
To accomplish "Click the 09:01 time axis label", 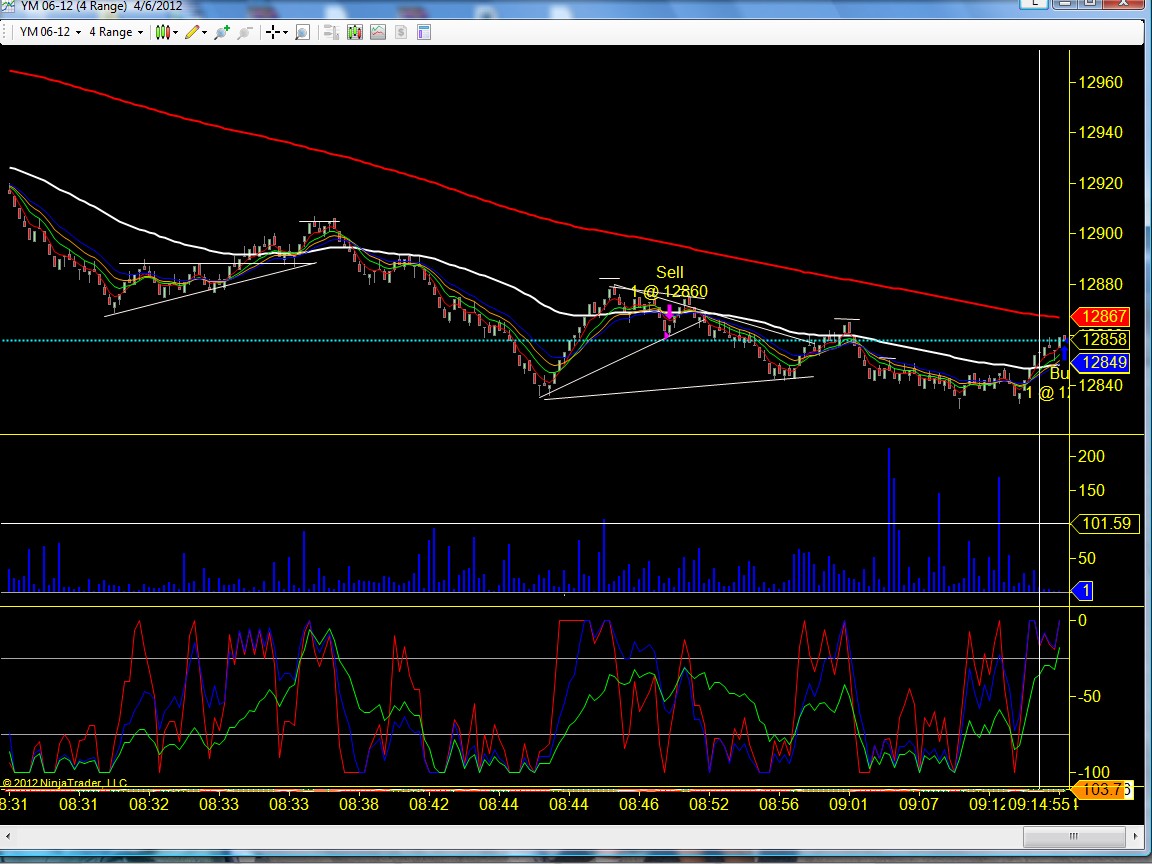I will [849, 804].
